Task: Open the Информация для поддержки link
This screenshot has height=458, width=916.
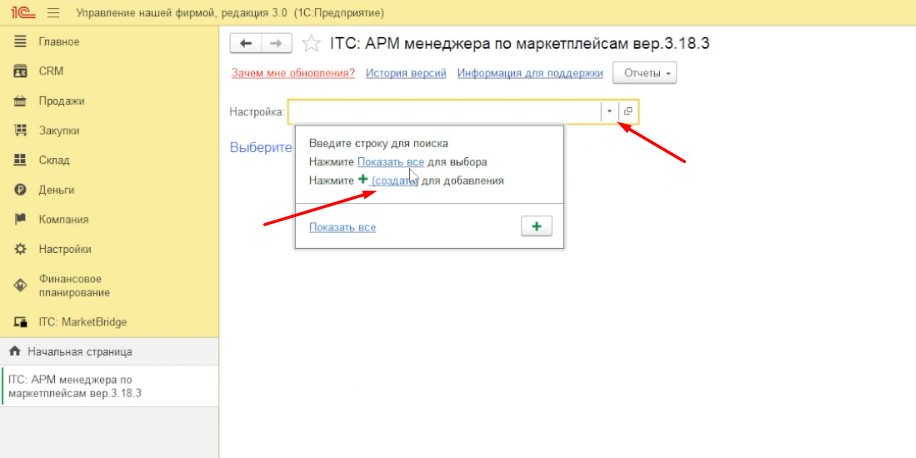Action: tap(530, 73)
